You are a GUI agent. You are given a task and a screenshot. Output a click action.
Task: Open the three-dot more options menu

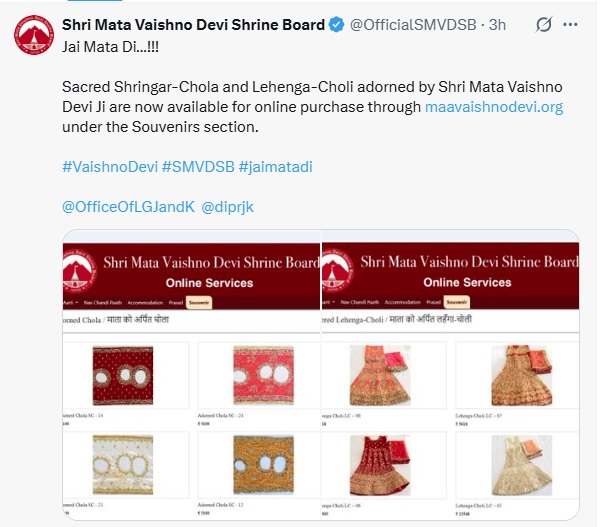[570, 25]
